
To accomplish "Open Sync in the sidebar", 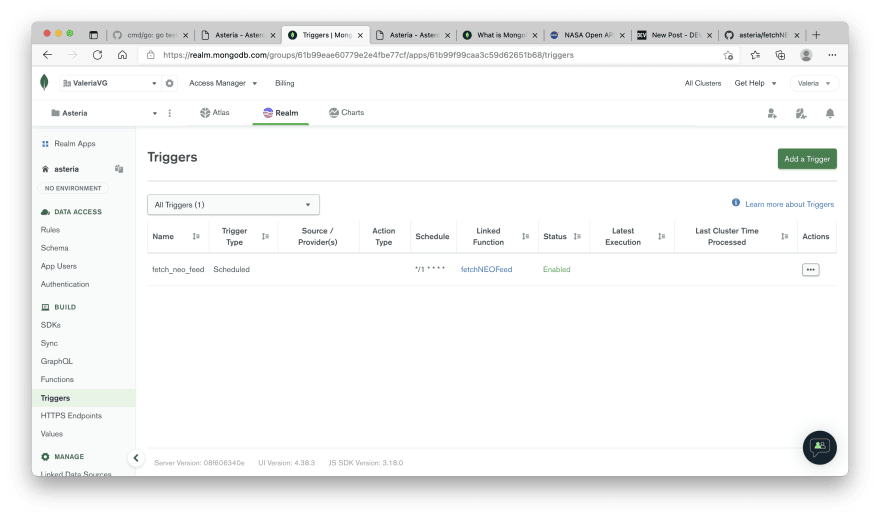I will (49, 343).
